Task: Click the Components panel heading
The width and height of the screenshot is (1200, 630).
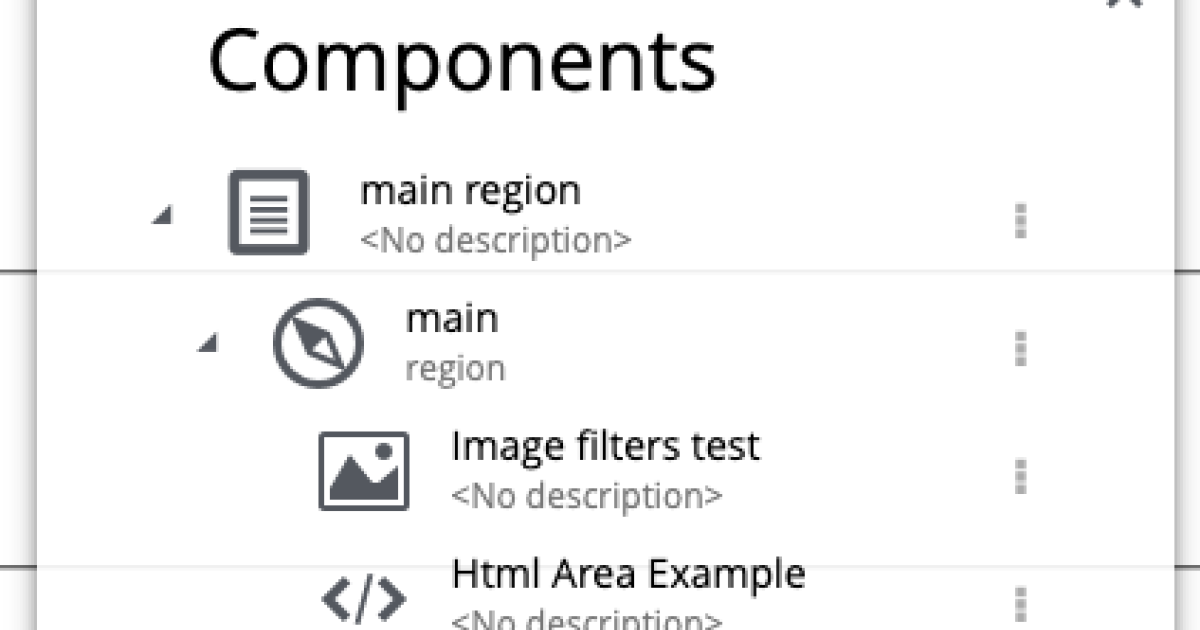Action: [462, 64]
